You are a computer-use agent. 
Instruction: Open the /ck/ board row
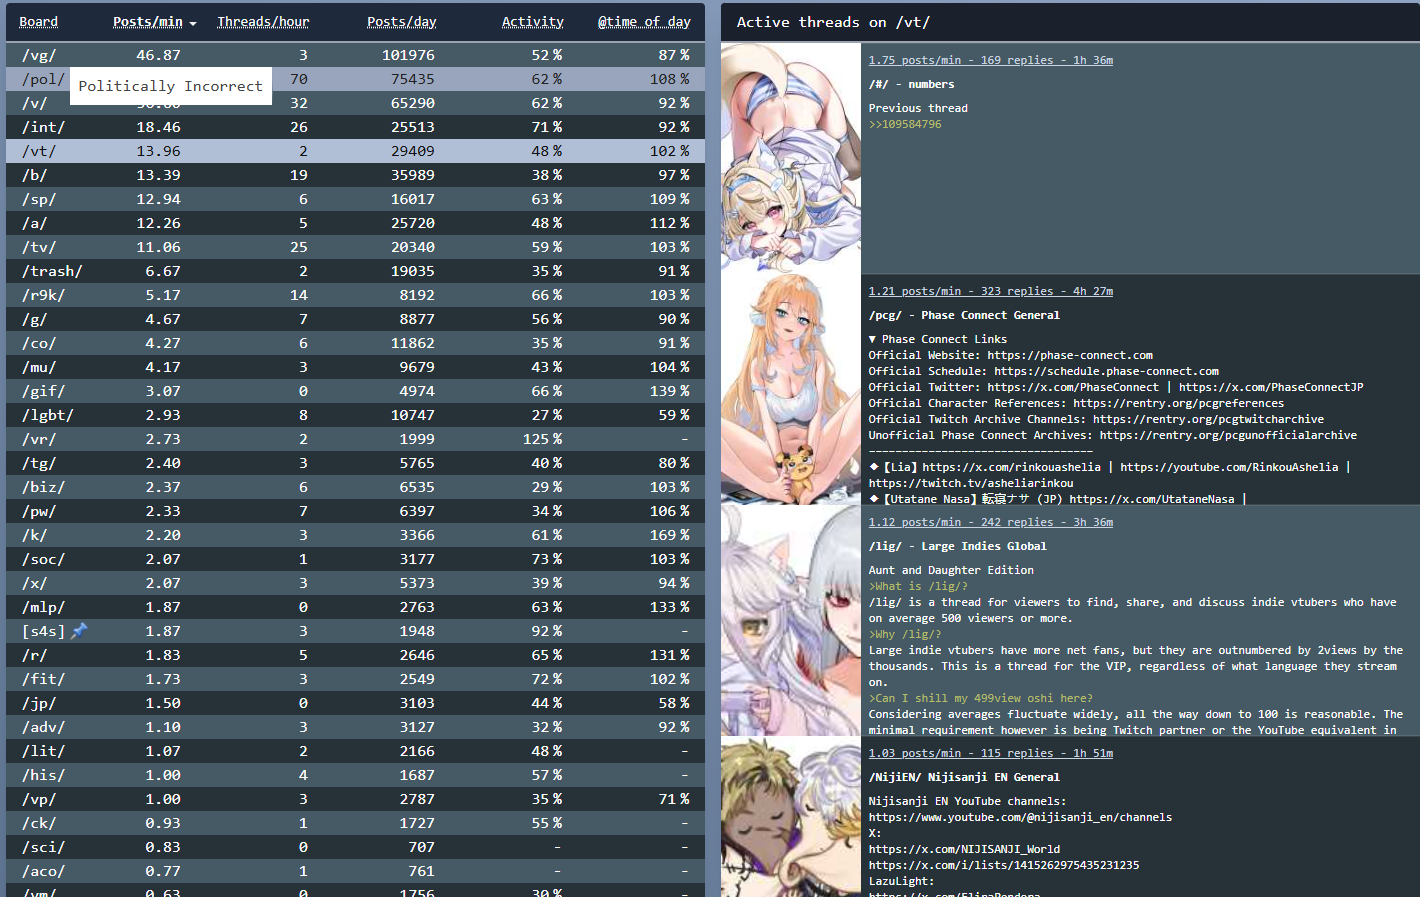click(x=355, y=823)
